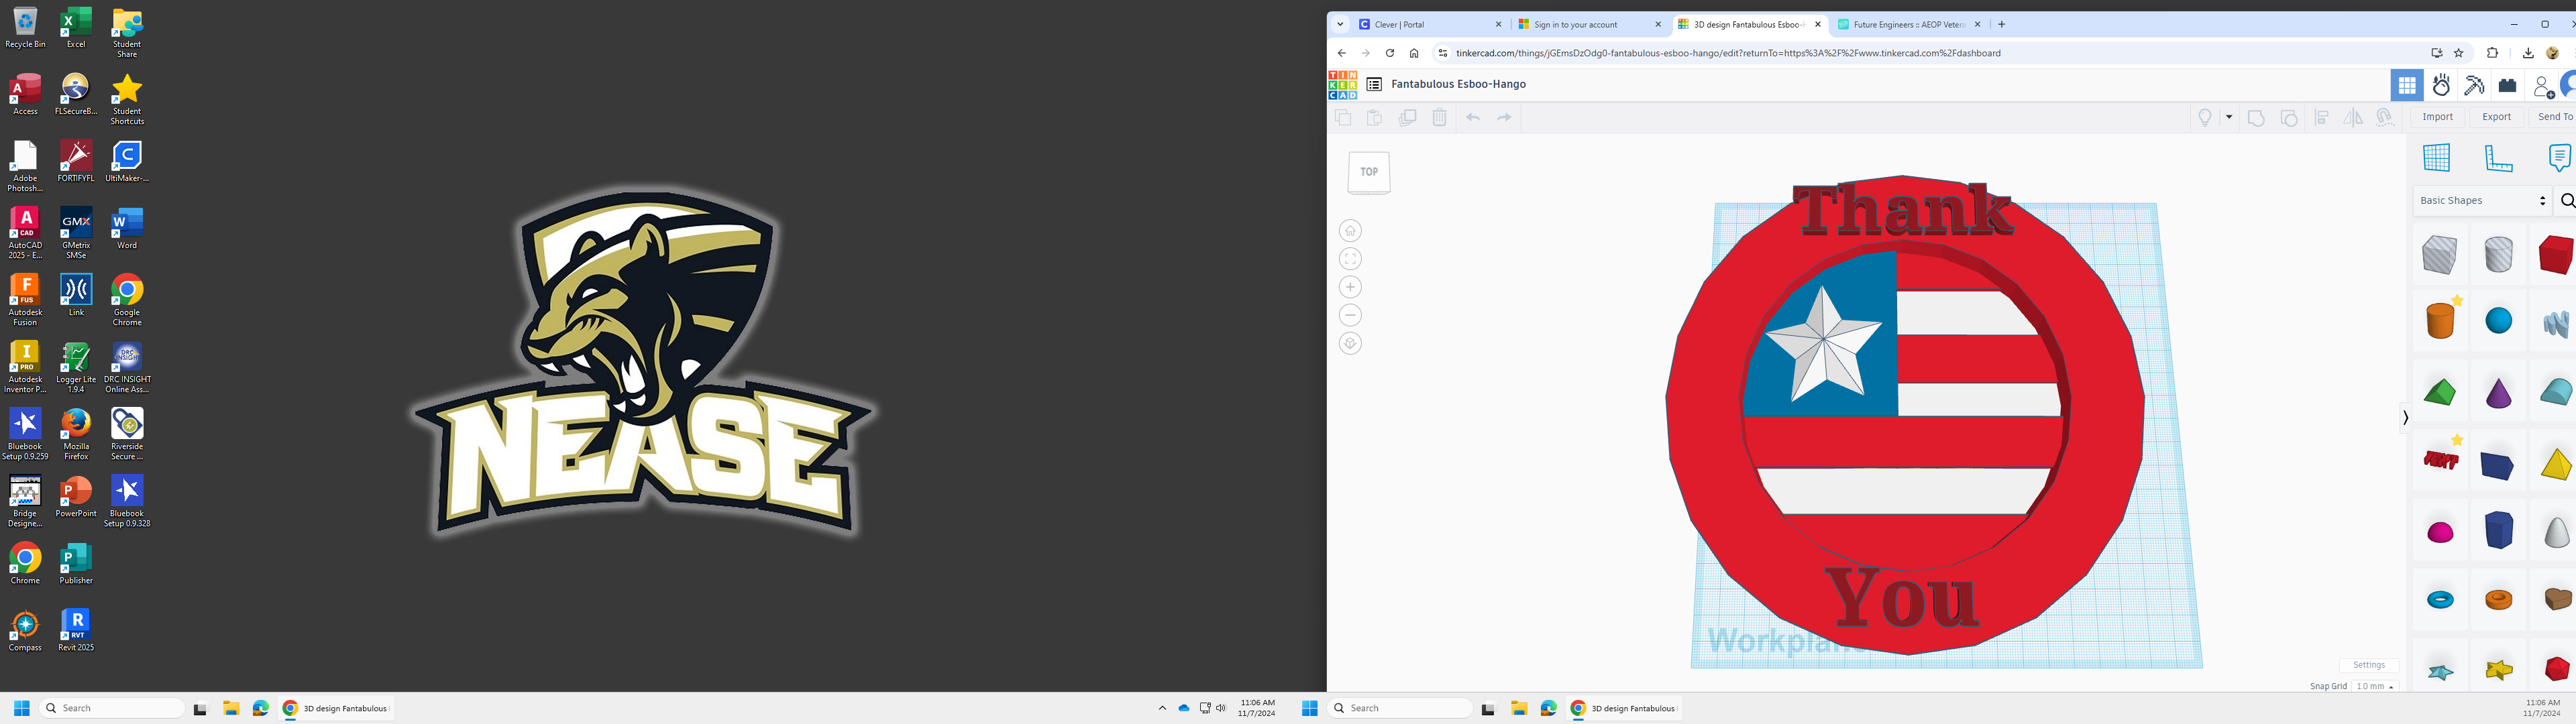Pick the blue Sphere shape
The image size is (2576, 724).
click(x=2498, y=321)
